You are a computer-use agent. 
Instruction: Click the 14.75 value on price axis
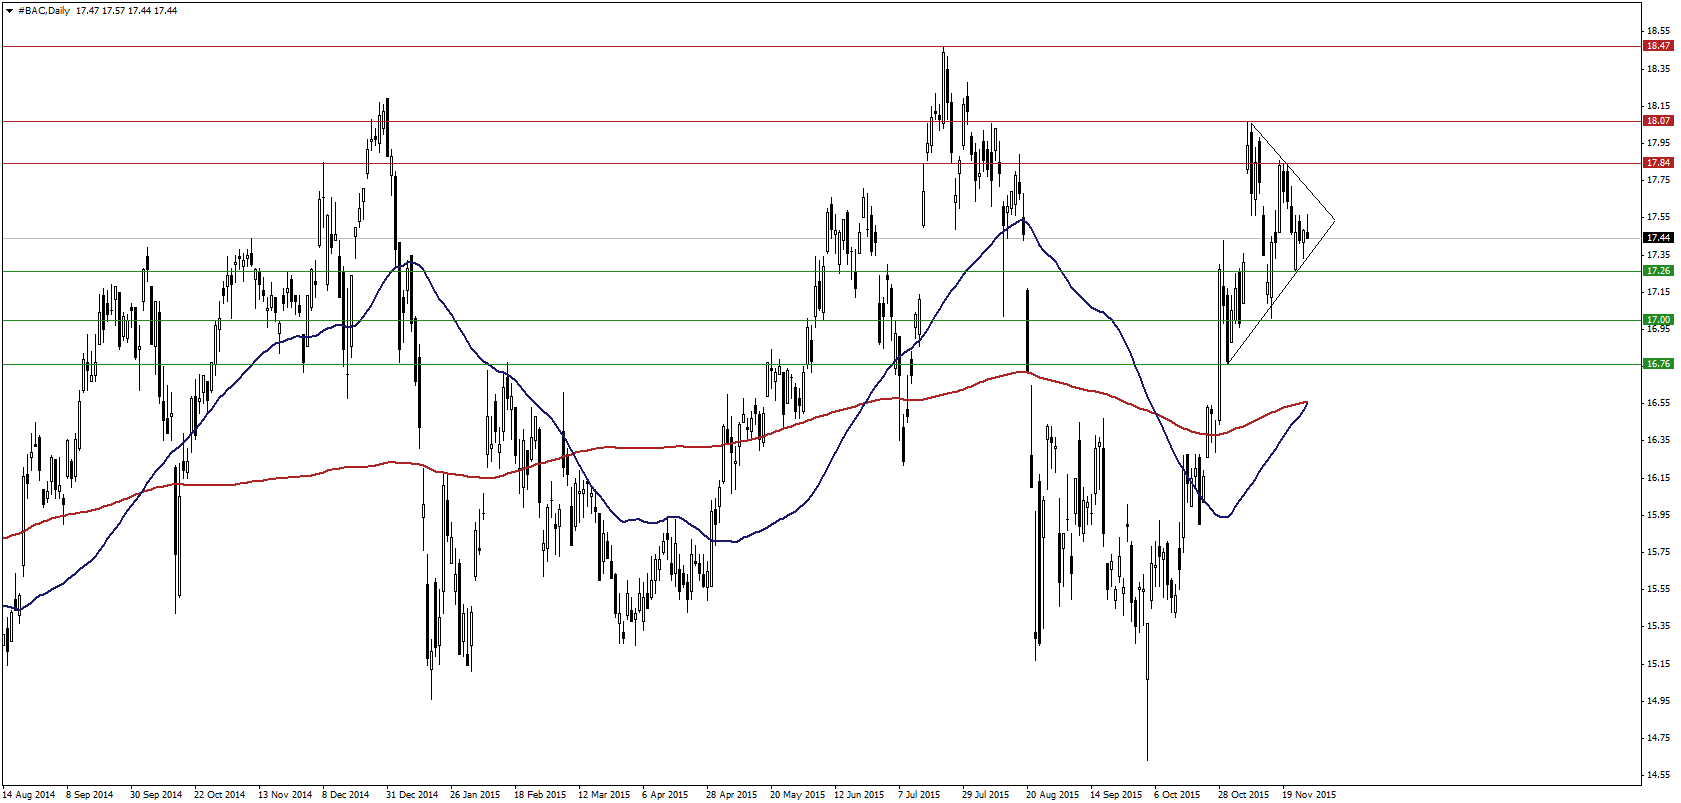pyautogui.click(x=1658, y=738)
